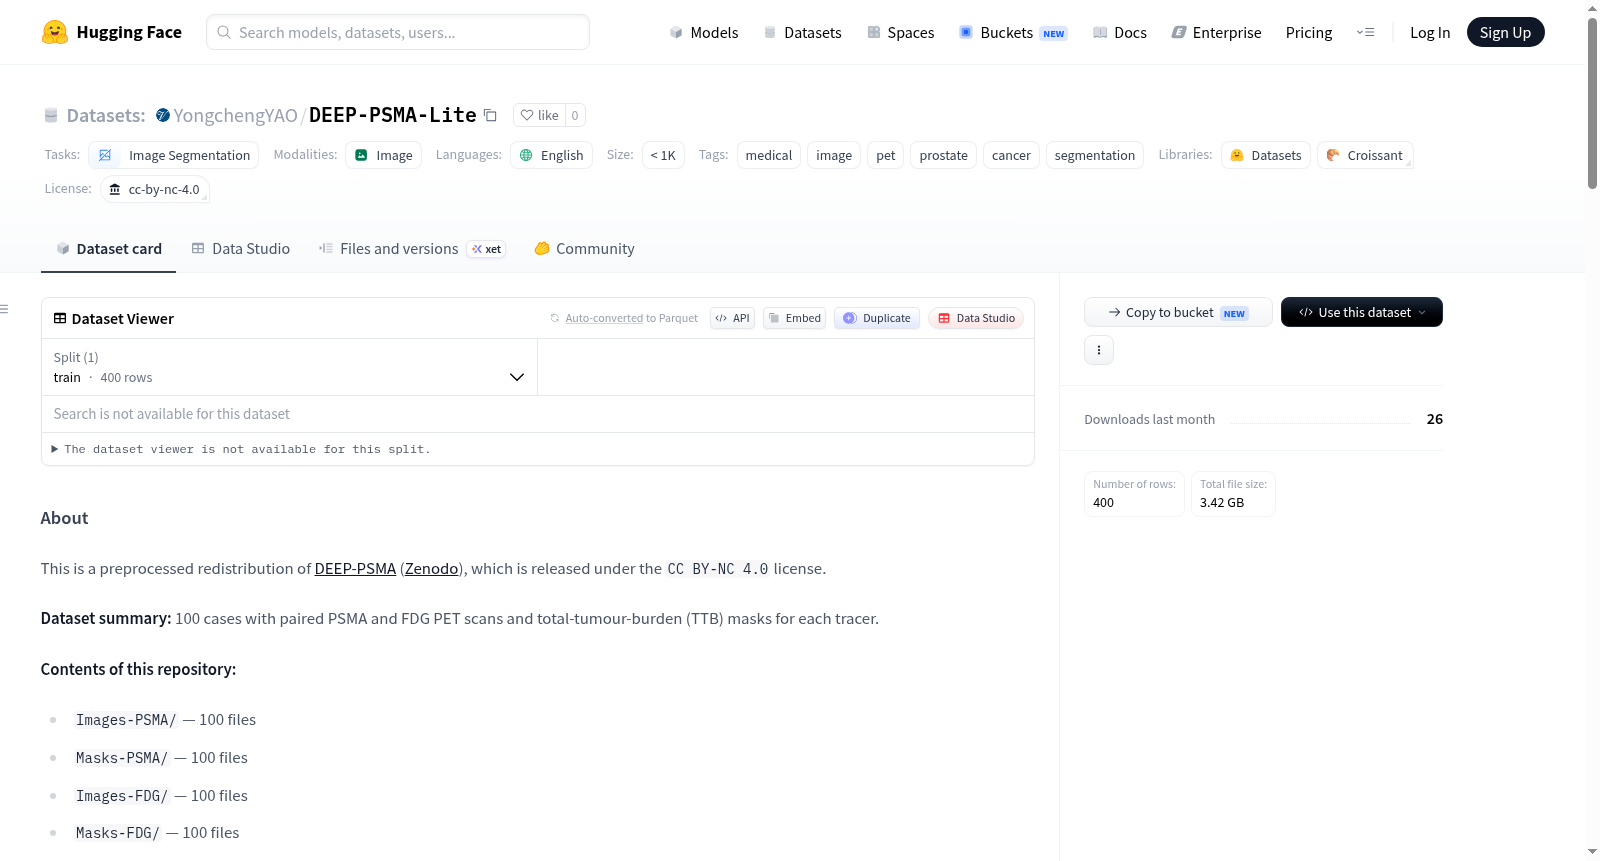Switch to the Dataset card tab
Screen dimensions: 1600x861
pos(108,249)
